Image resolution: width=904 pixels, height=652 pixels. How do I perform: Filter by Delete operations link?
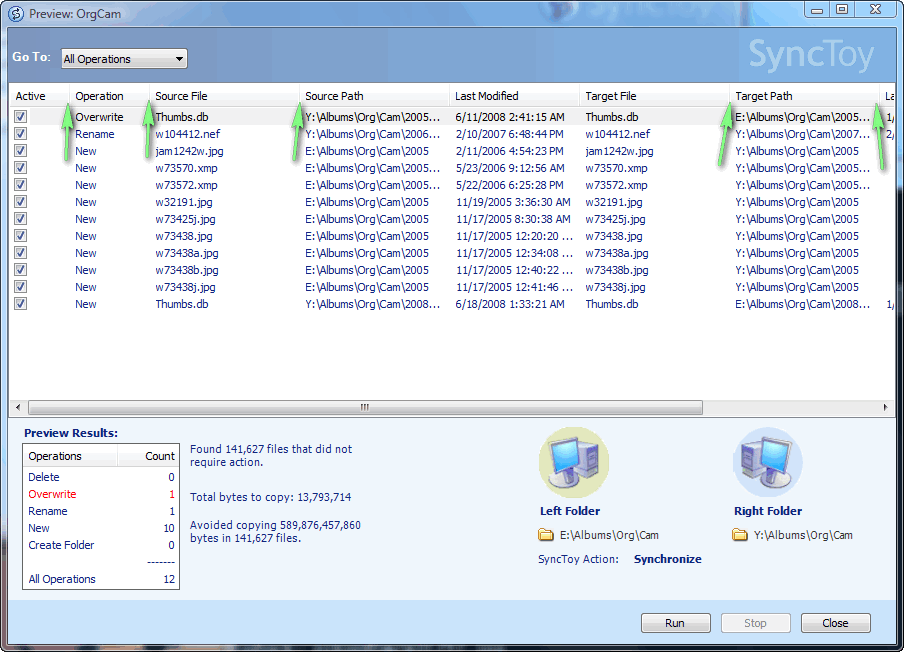(x=44, y=477)
